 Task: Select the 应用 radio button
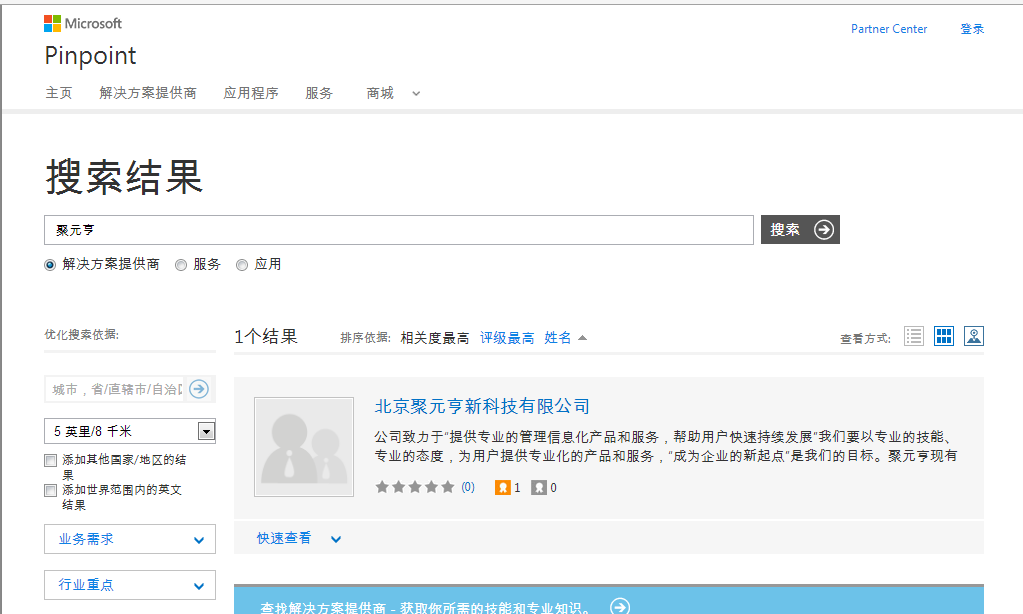(242, 265)
